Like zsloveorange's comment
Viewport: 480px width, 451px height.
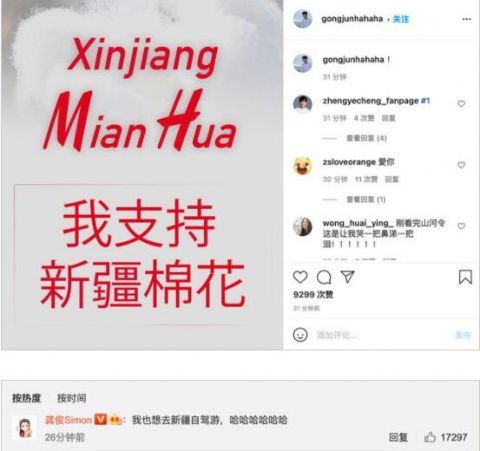461,165
